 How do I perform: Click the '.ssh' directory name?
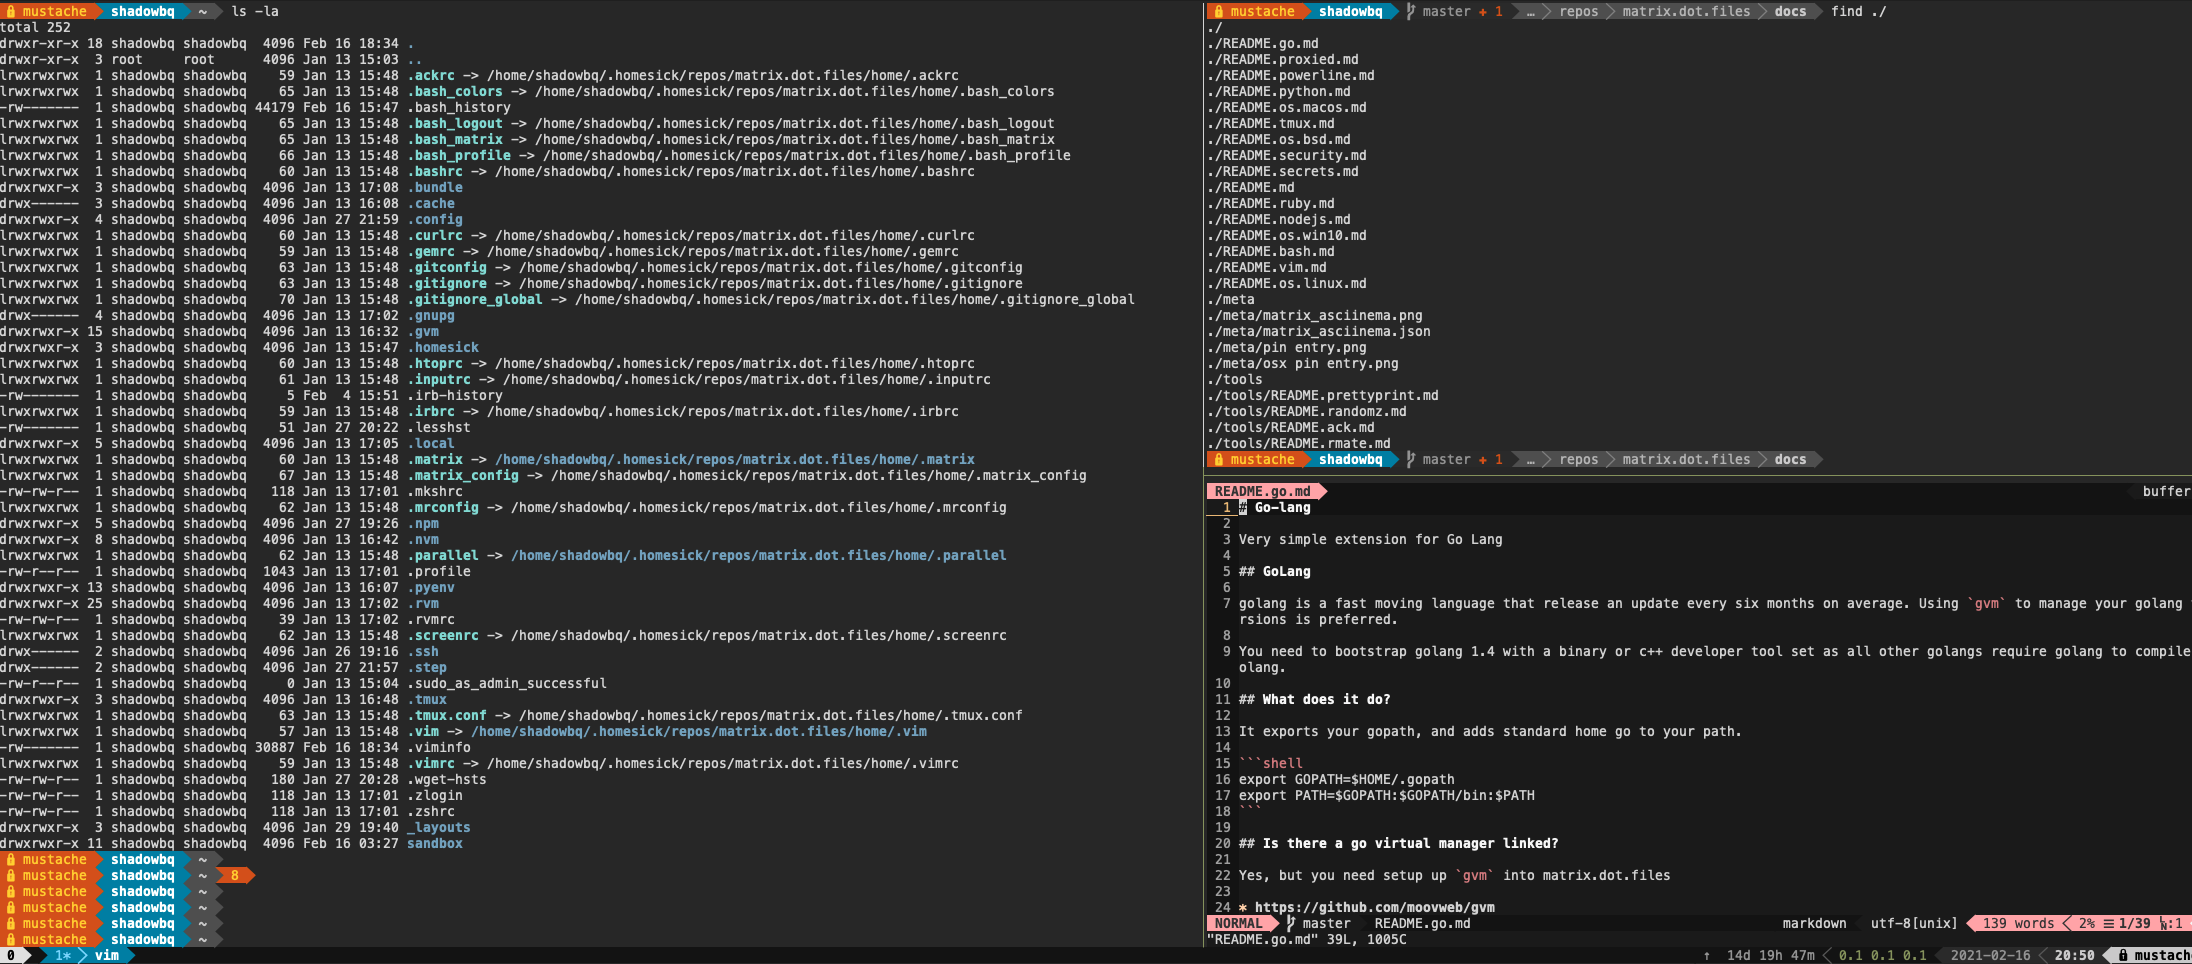[423, 652]
